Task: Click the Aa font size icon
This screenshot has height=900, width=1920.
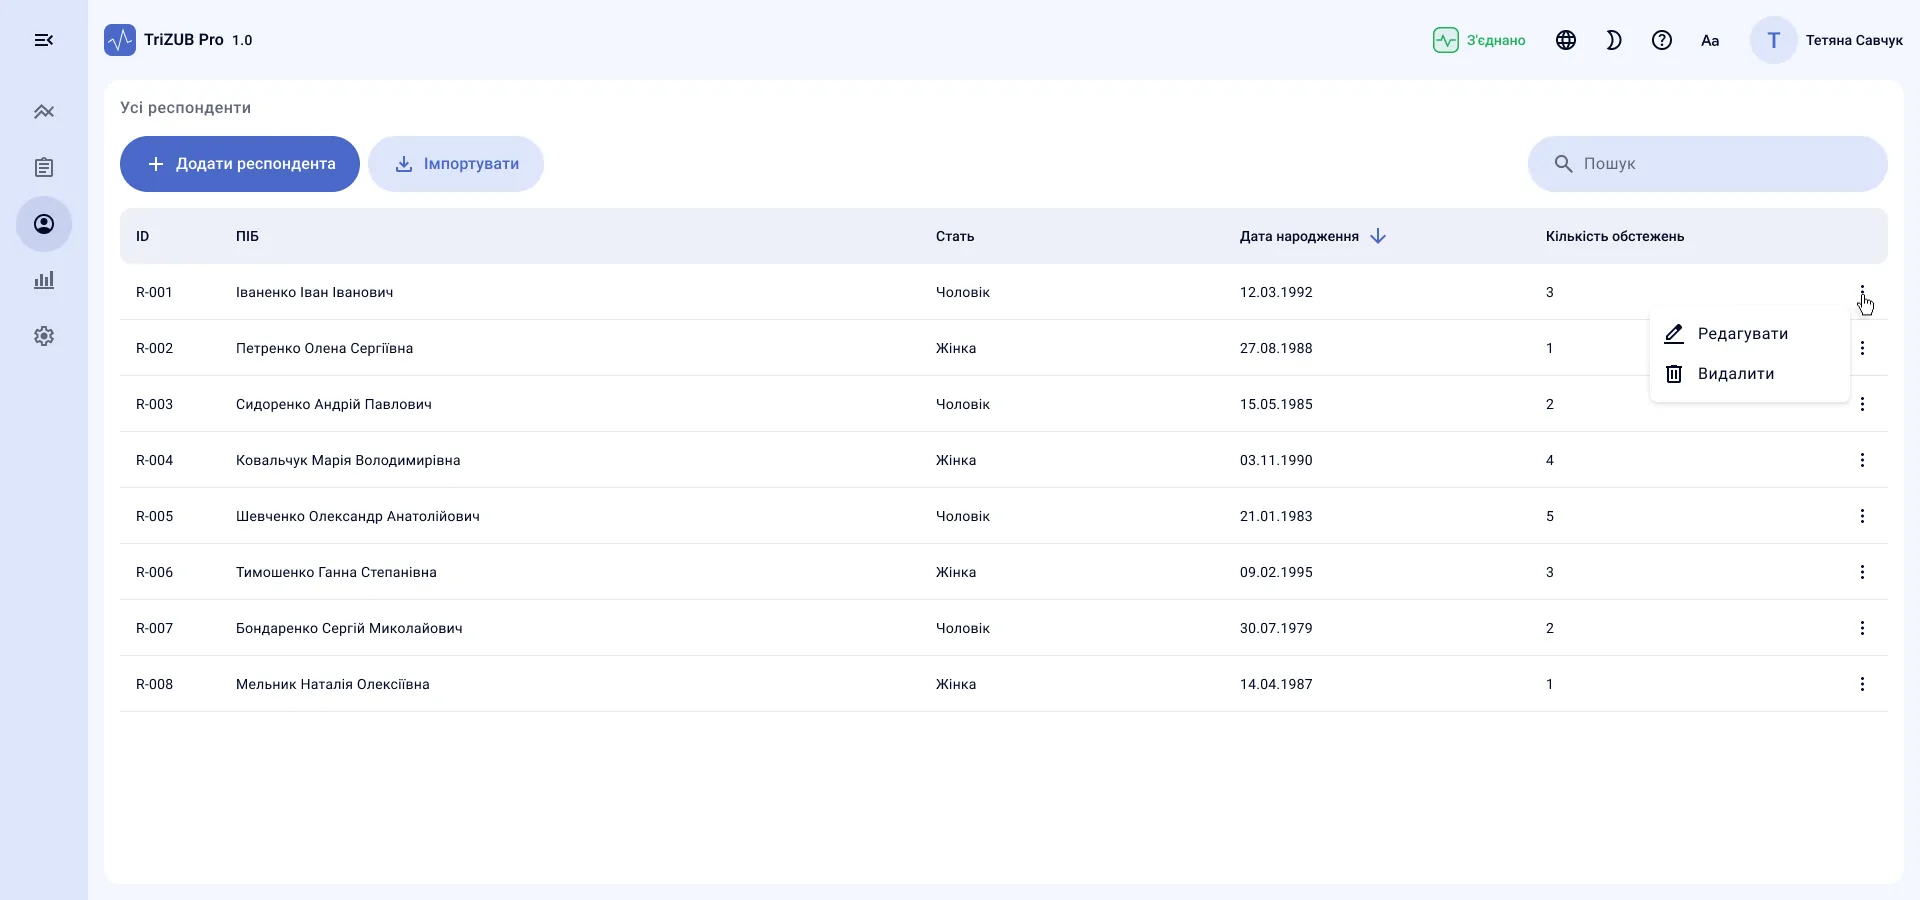Action: (x=1710, y=40)
